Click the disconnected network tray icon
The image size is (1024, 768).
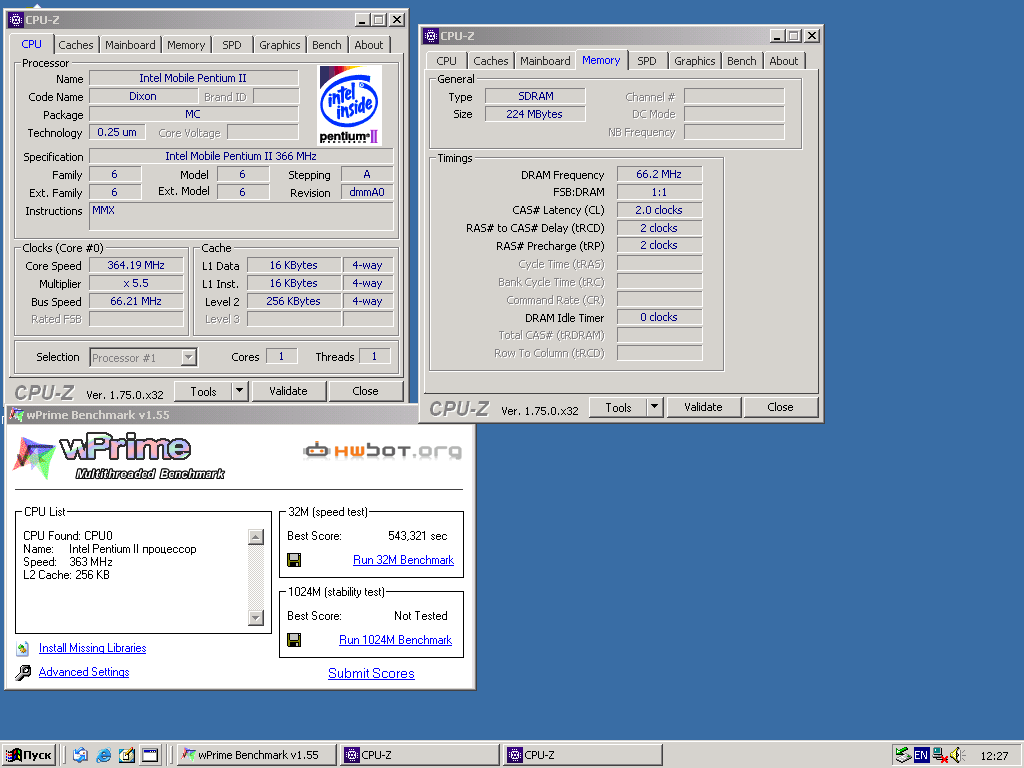point(940,755)
